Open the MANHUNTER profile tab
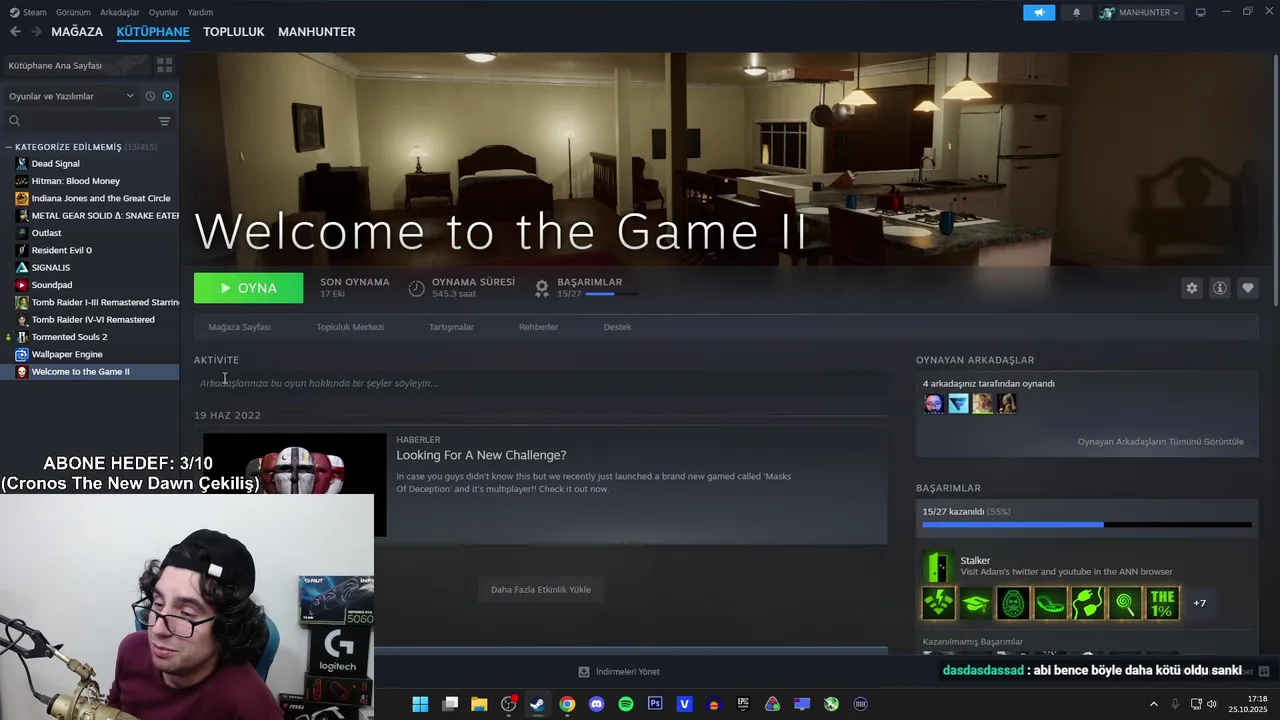The width and height of the screenshot is (1280, 720). point(317,32)
